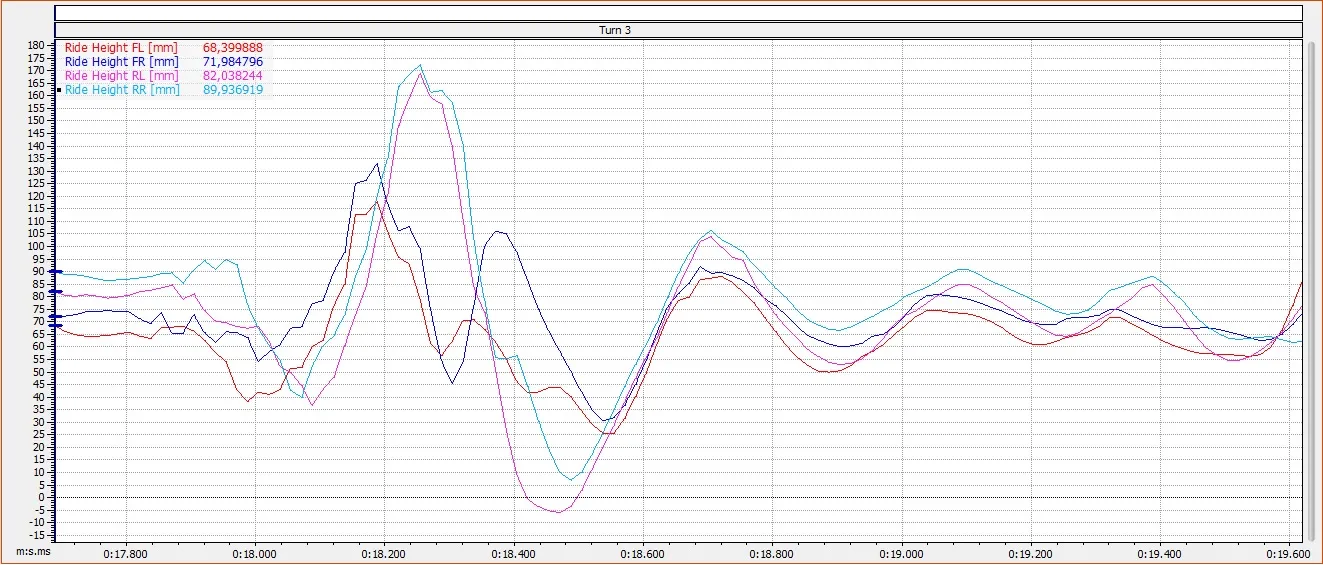Image resolution: width=1323 pixels, height=565 pixels.
Task: Click the 0:18.000 time axis label
Action: point(254,552)
